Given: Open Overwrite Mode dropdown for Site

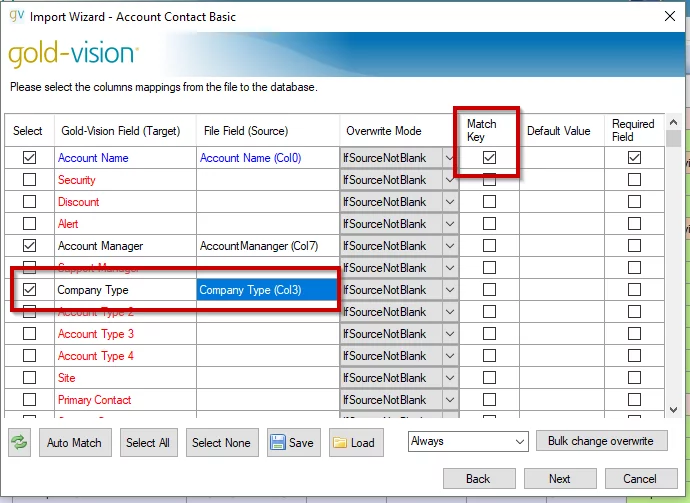Looking at the screenshot, I should 450,378.
